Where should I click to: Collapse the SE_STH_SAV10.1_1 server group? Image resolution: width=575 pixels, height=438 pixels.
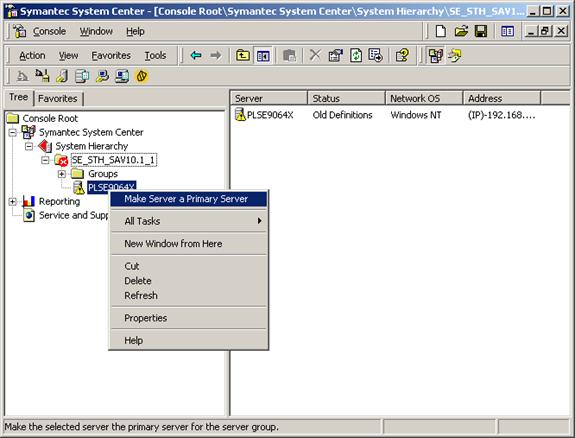coord(45,160)
